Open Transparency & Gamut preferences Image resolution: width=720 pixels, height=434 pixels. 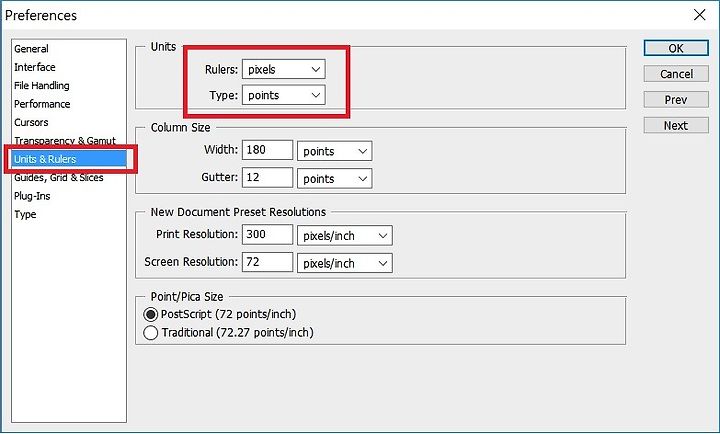point(65,141)
